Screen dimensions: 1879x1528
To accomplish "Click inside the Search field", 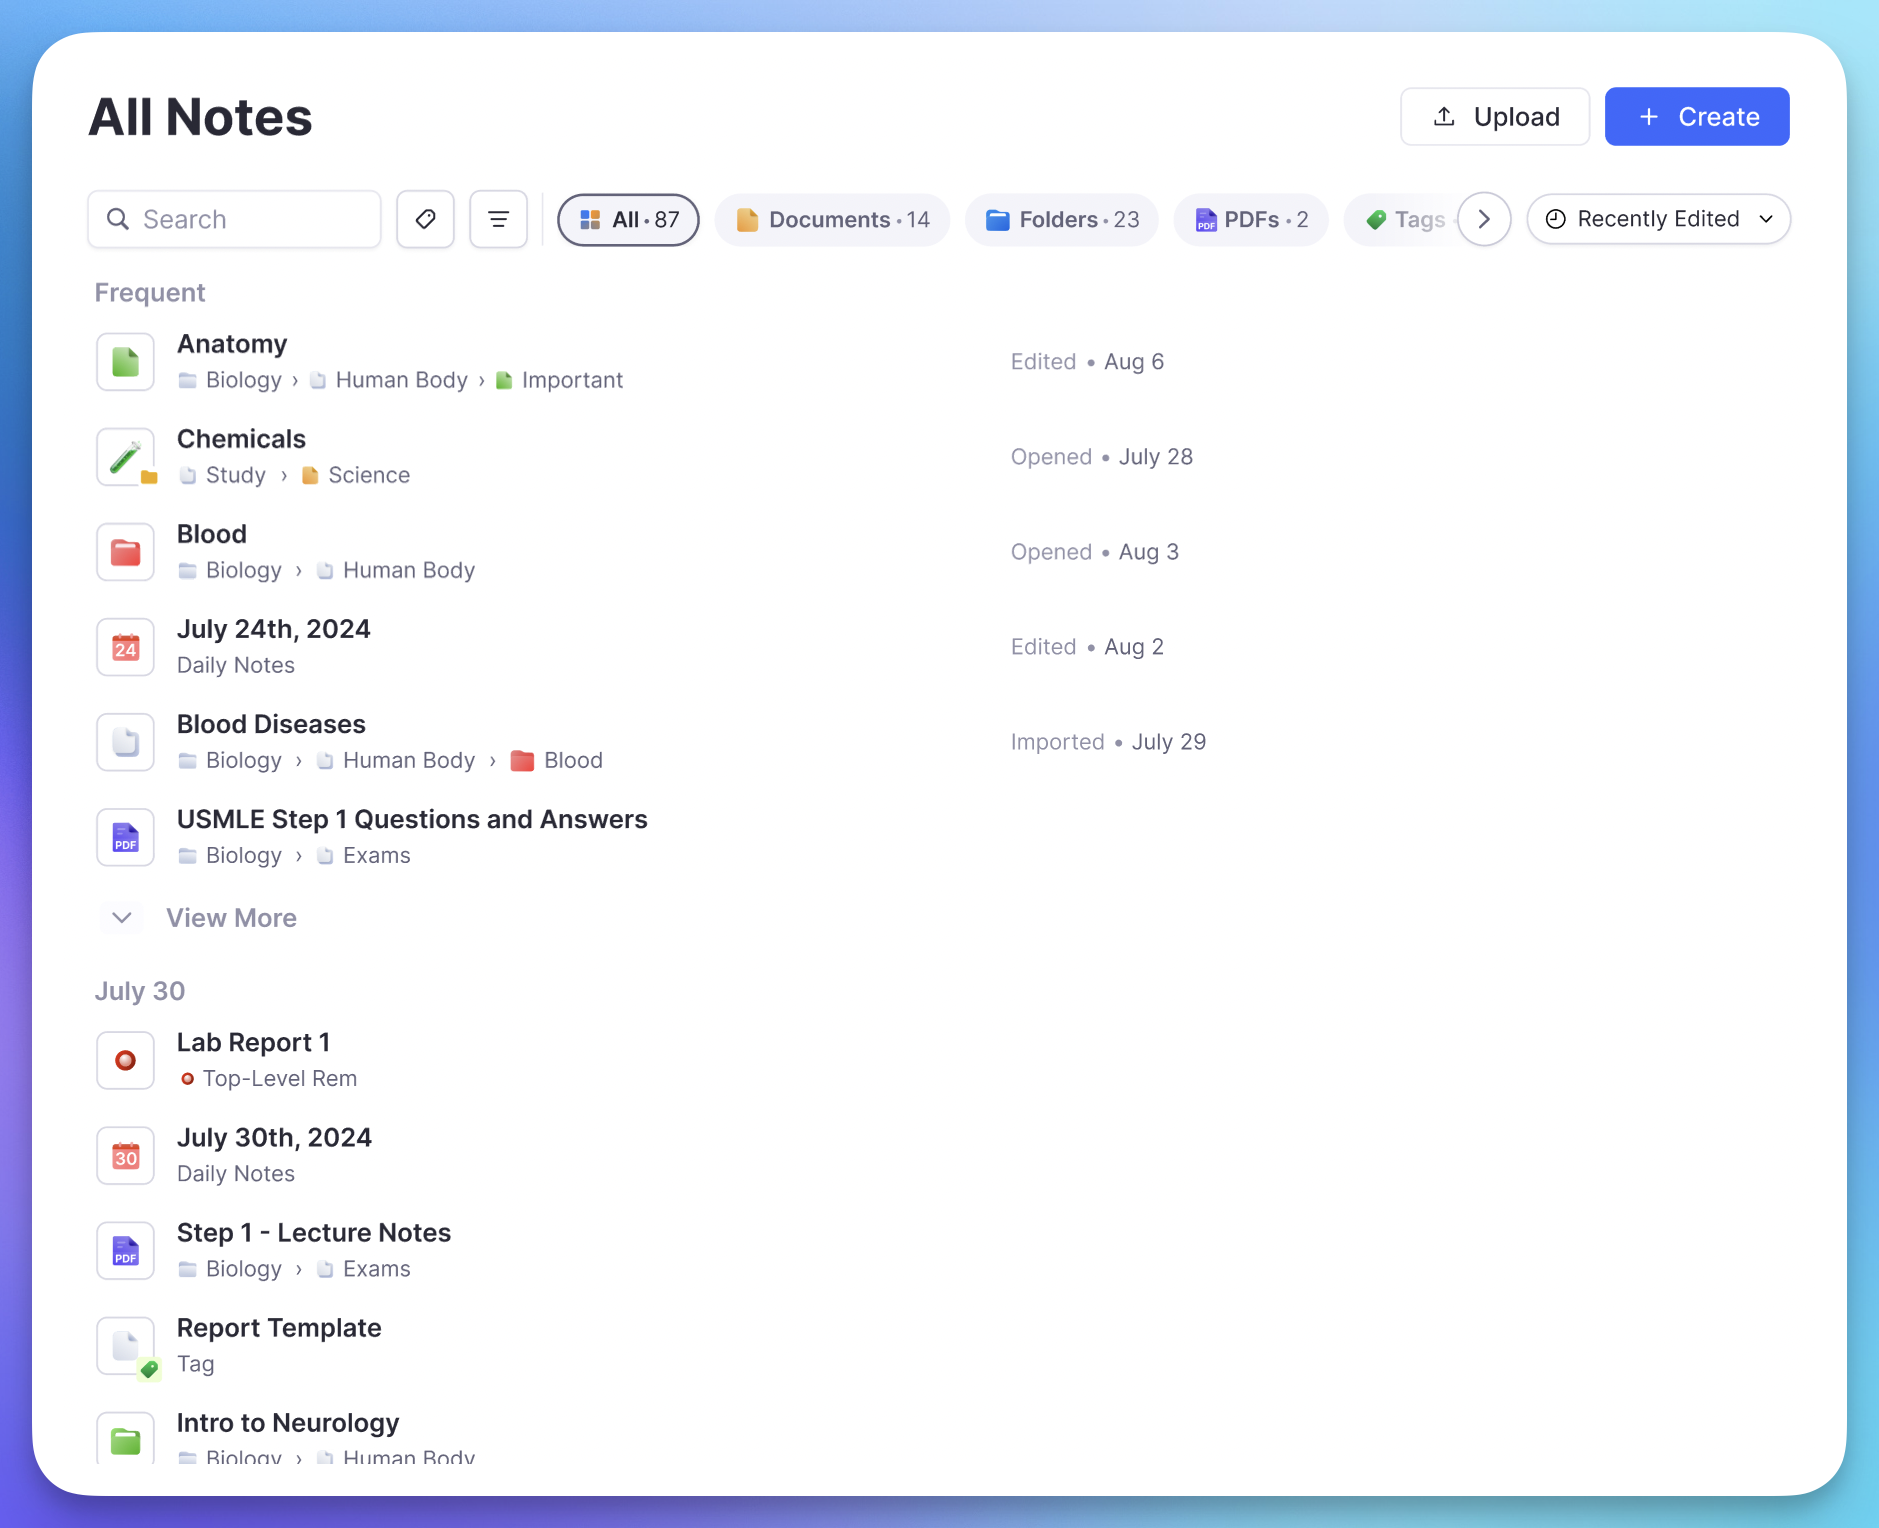I will [x=234, y=219].
